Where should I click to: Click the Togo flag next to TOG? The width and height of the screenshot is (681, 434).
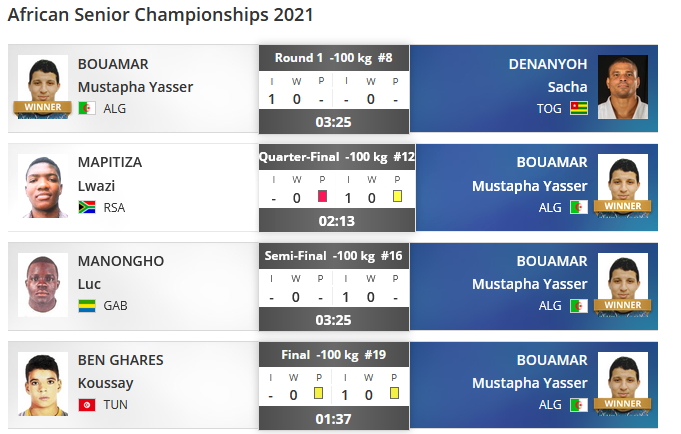(578, 108)
